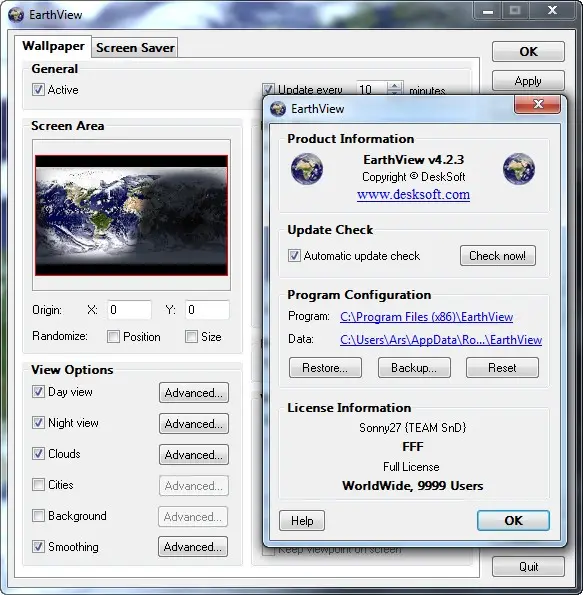
Task: Toggle the Smoothing checkbox
Action: click(38, 547)
